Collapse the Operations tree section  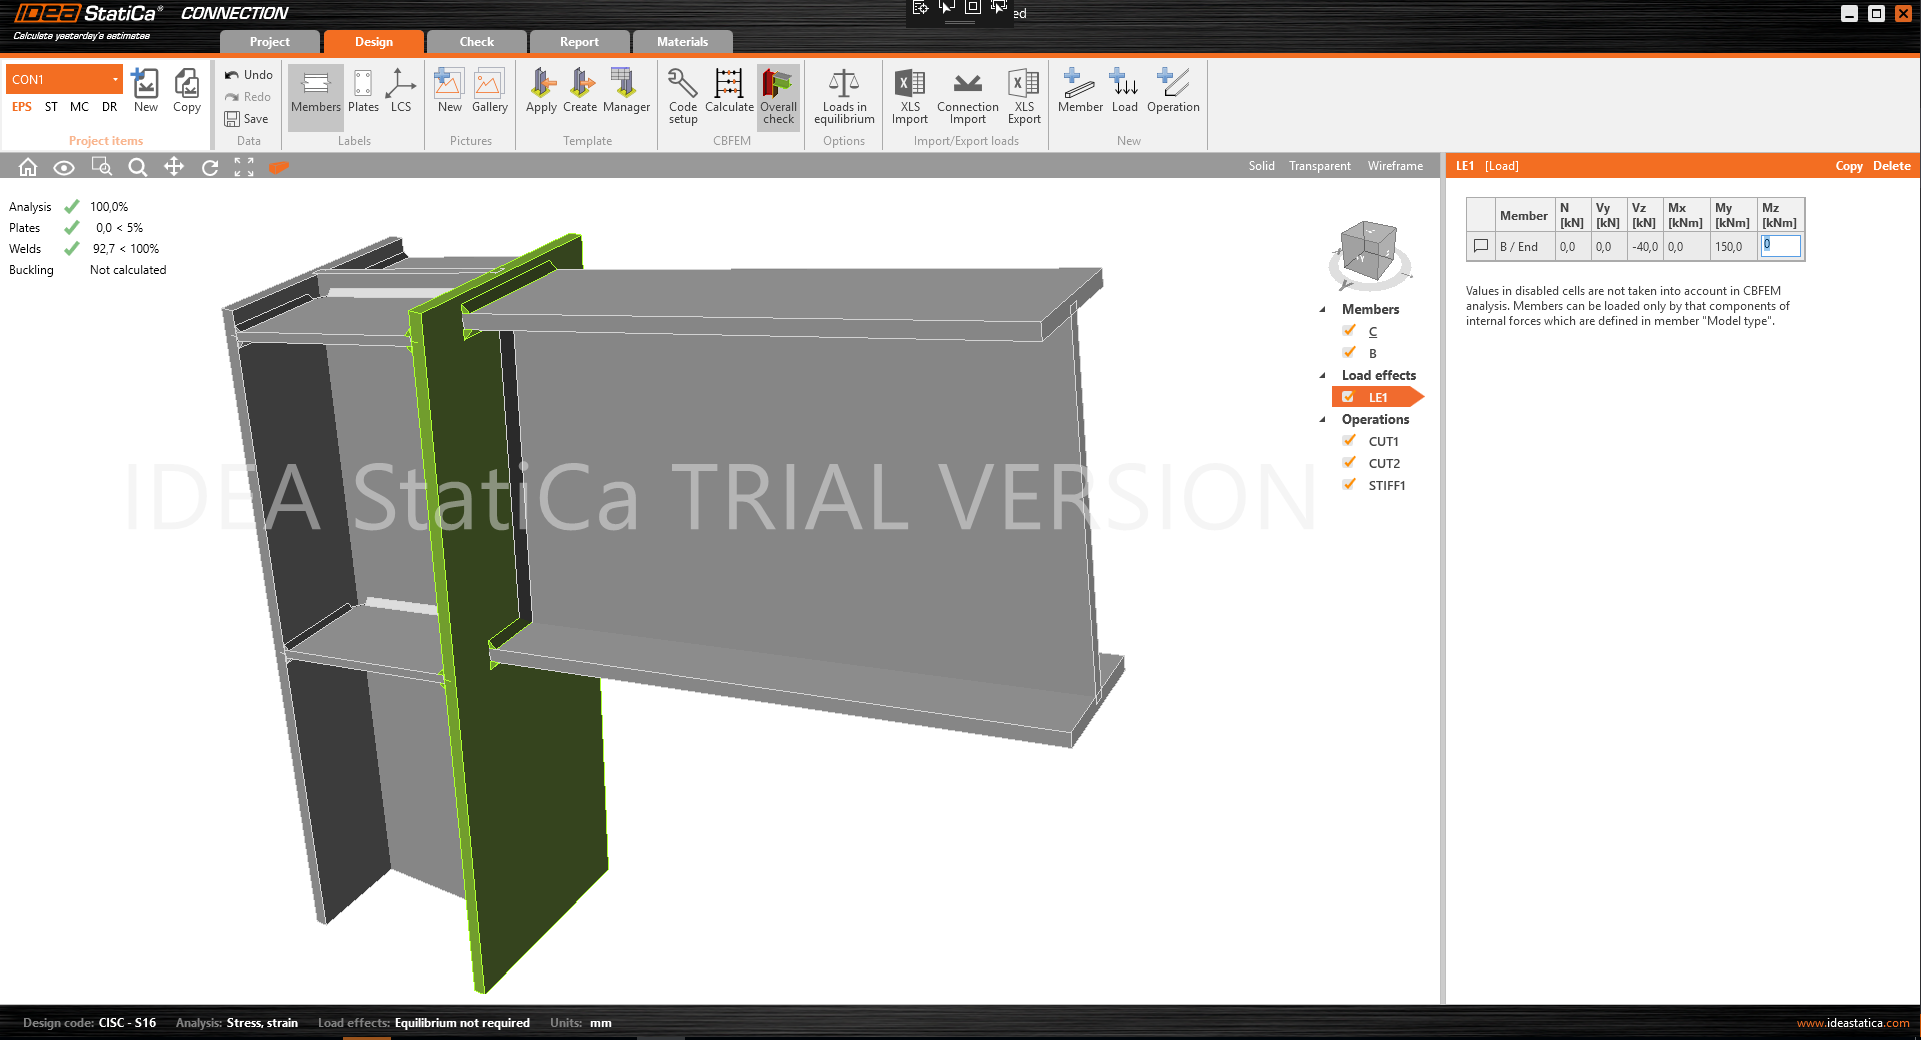1323,420
